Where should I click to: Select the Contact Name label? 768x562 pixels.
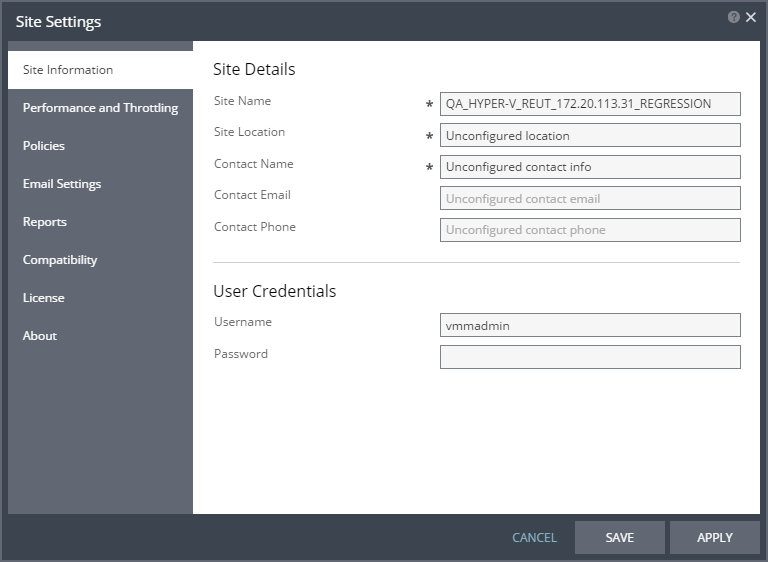254,164
